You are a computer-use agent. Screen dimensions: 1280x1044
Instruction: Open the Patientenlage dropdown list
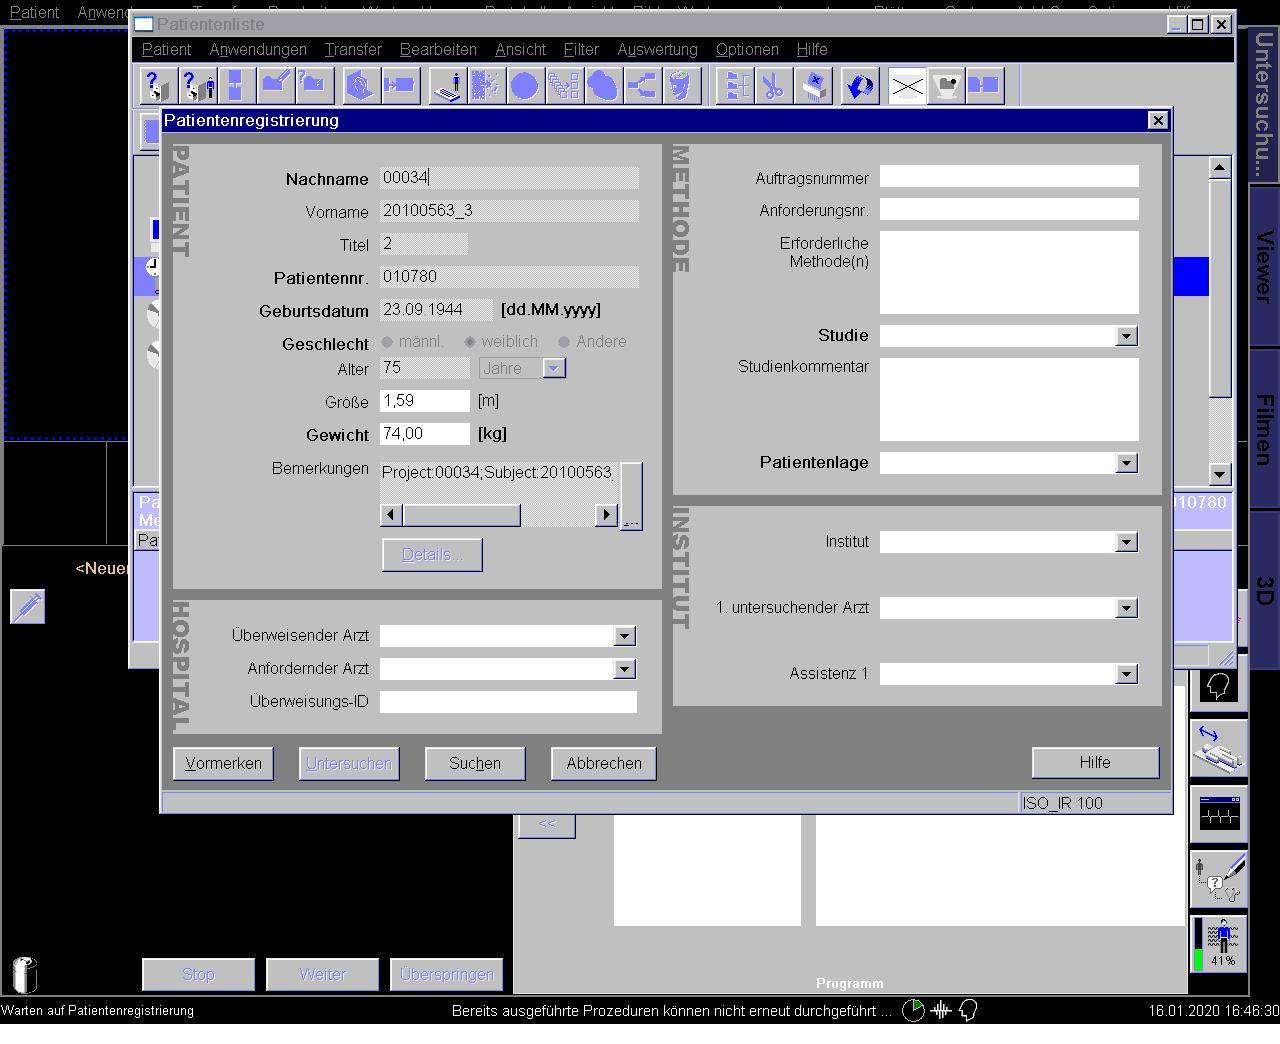tap(1127, 463)
